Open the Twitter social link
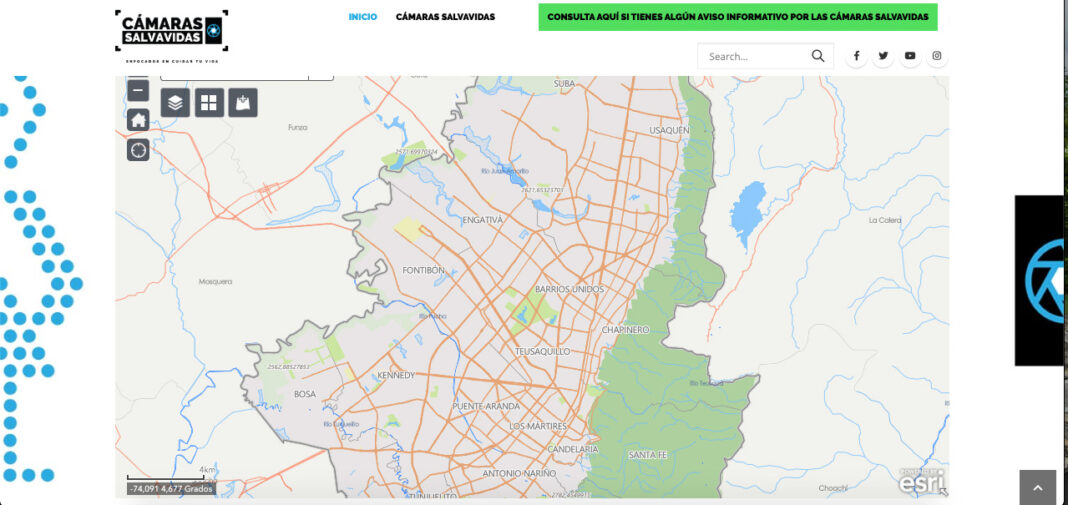This screenshot has height=505, width=1068. [x=883, y=56]
